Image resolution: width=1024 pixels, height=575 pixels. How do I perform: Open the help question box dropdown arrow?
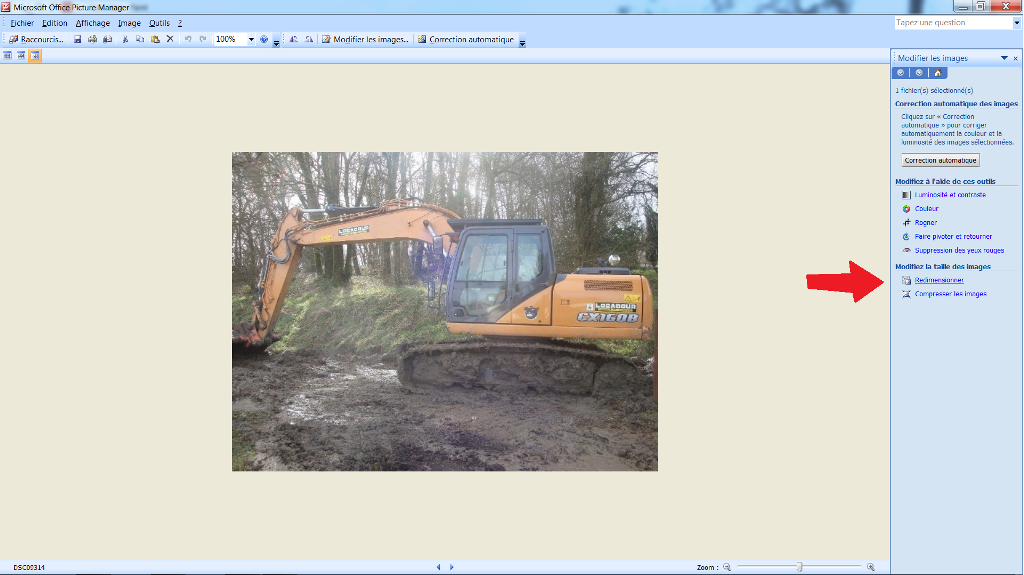[1017, 22]
